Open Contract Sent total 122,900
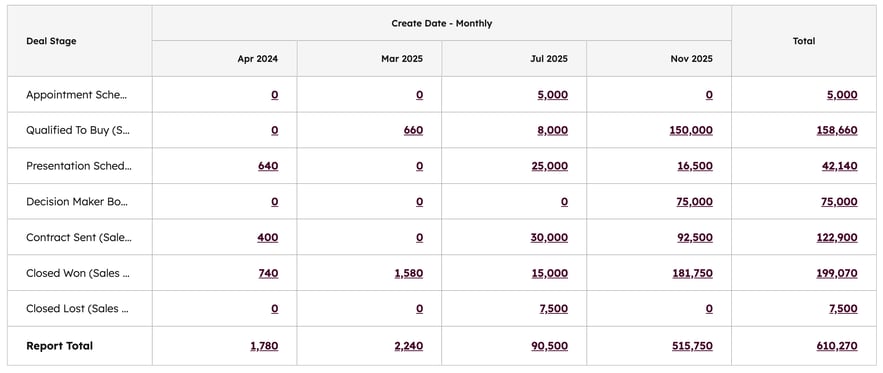Screen dimensions: 883x373 click(x=837, y=238)
